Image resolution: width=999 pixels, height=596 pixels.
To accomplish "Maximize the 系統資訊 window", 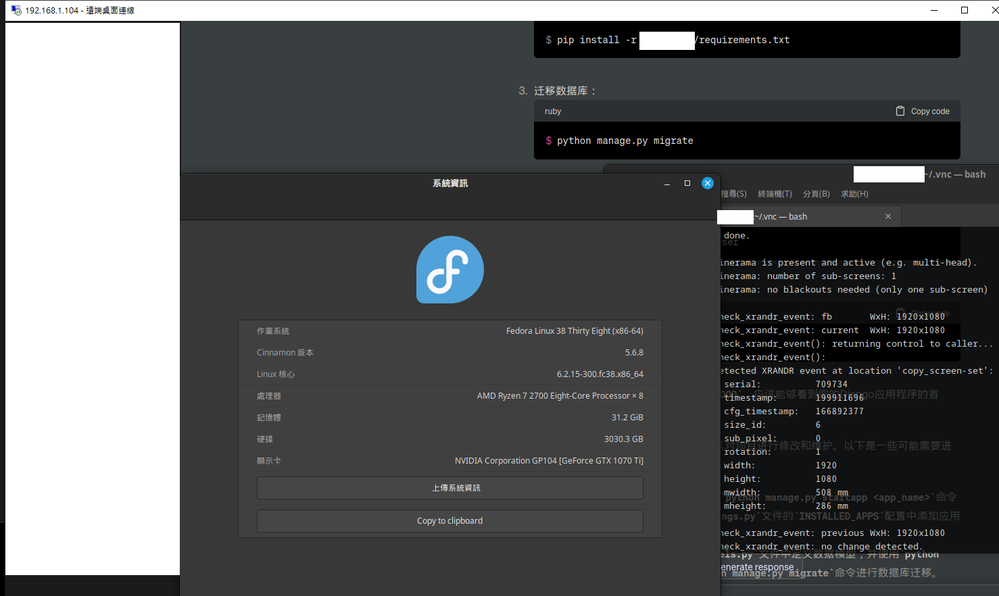I will click(x=687, y=183).
